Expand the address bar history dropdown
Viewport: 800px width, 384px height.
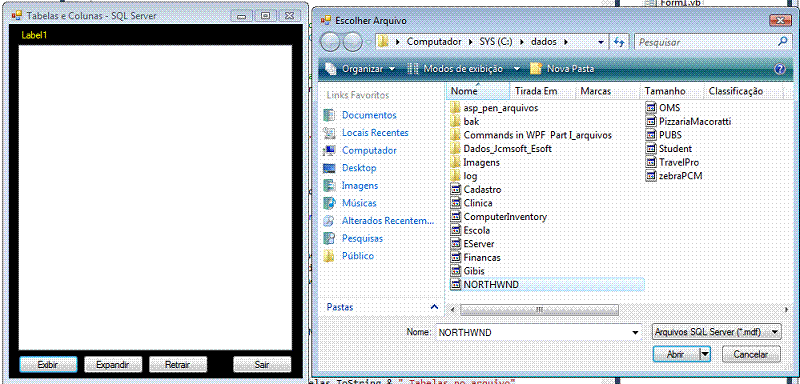602,42
